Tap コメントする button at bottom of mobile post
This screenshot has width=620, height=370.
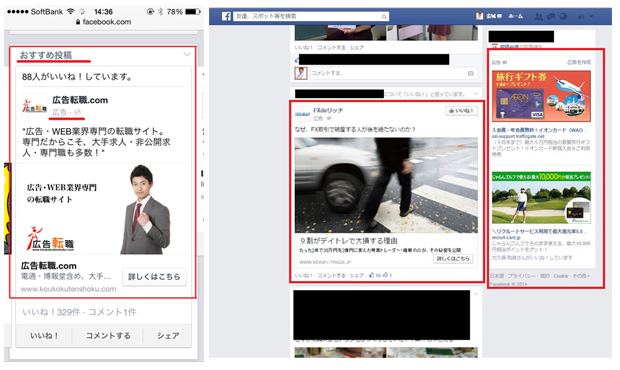click(108, 336)
